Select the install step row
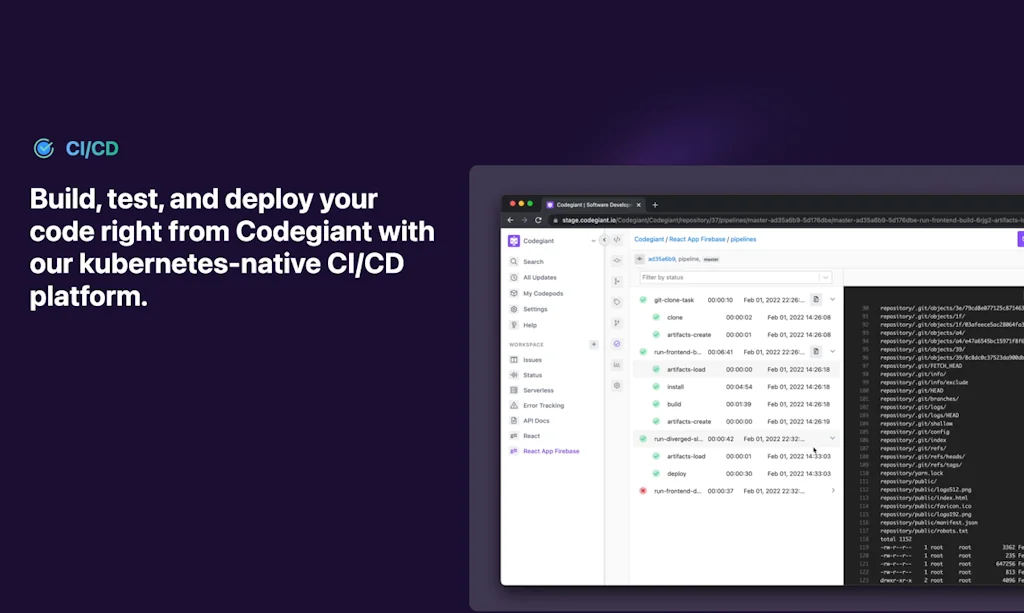1024x613 pixels. pos(736,387)
